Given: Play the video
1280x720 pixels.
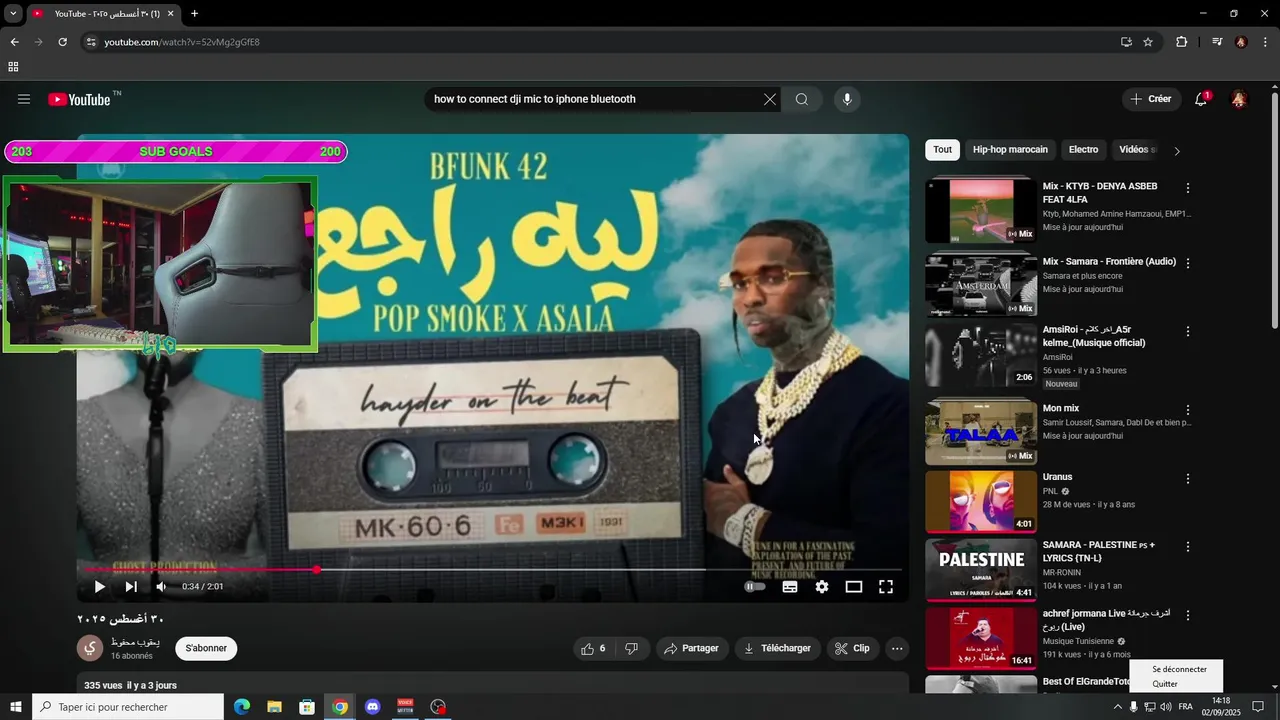Looking at the screenshot, I should 99,587.
